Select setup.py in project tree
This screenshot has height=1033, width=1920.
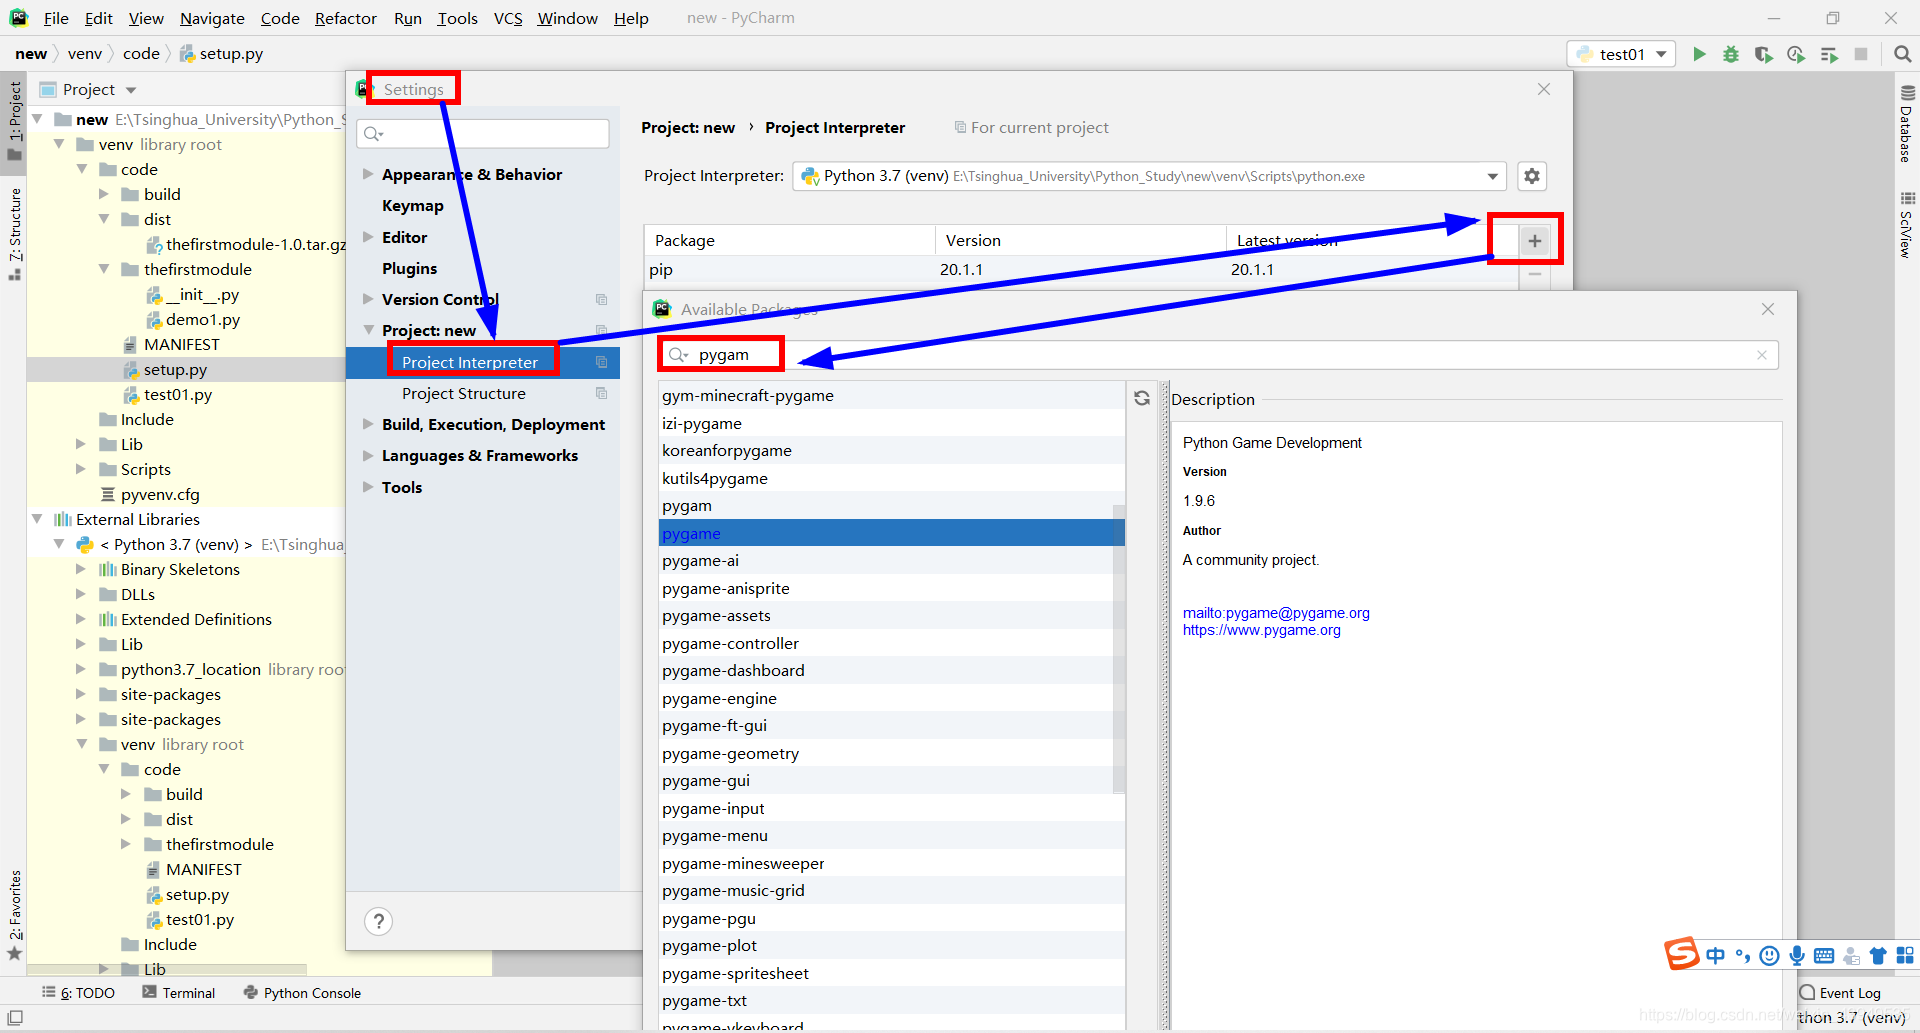pyautogui.click(x=175, y=369)
